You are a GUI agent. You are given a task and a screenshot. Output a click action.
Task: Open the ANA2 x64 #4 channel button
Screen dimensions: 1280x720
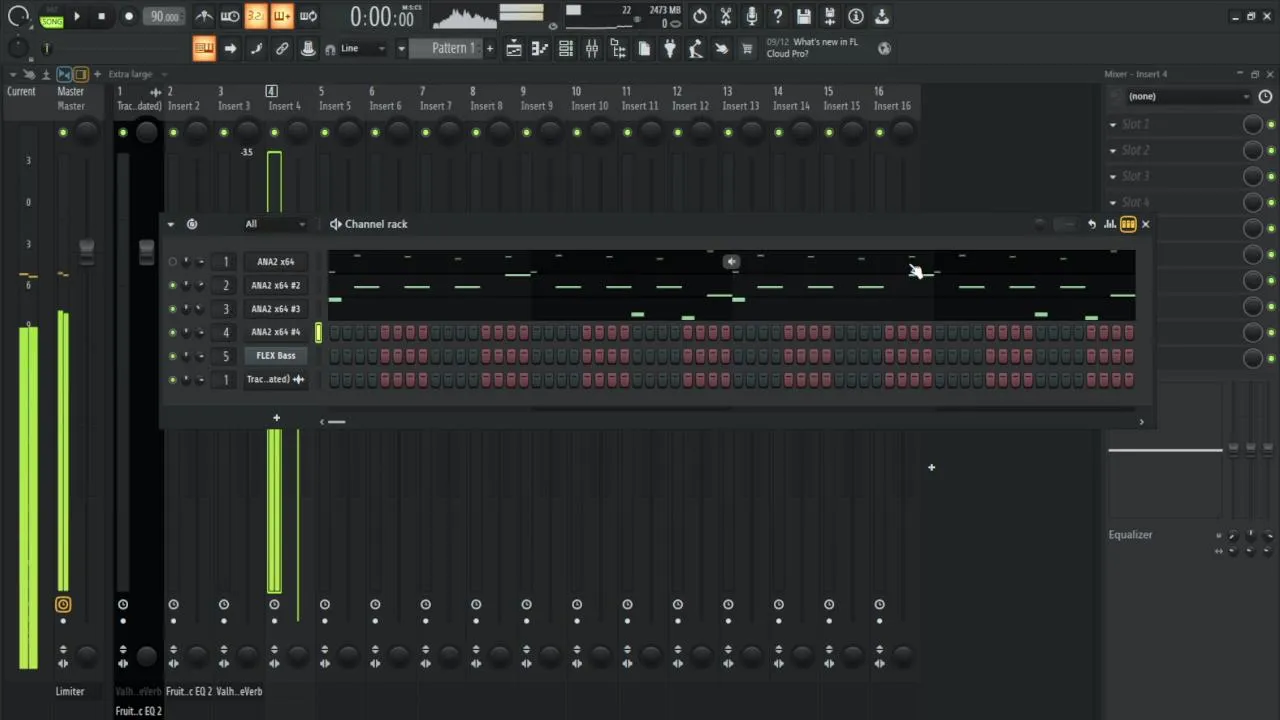point(275,332)
